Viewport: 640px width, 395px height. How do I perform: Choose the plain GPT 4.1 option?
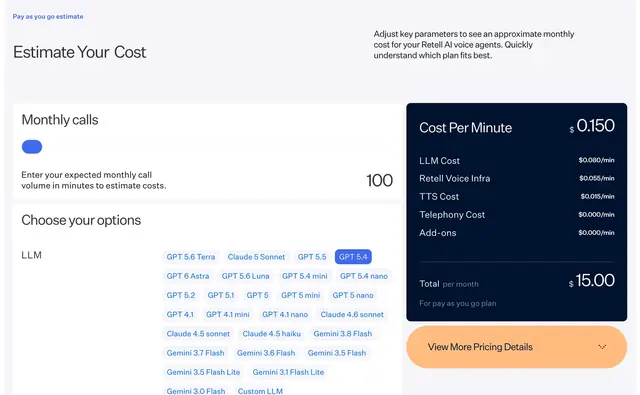(180, 314)
